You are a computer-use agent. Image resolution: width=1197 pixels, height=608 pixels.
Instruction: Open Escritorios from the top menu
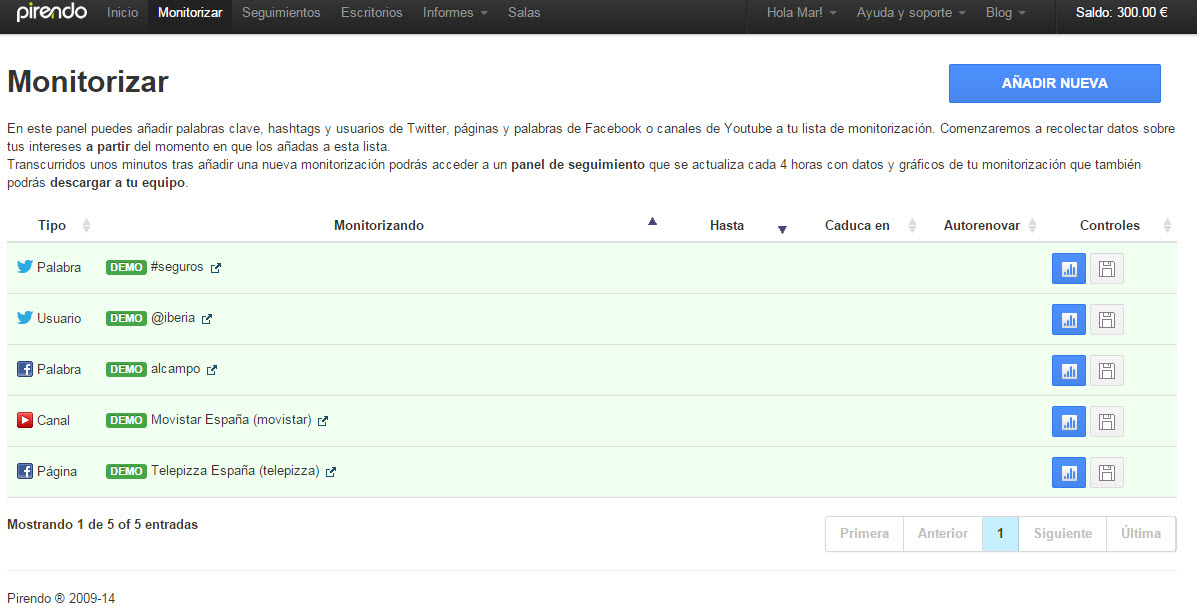[x=371, y=13]
